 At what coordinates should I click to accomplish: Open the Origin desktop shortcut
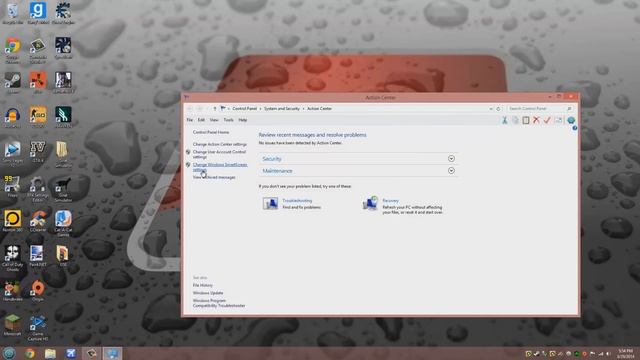pos(38,291)
